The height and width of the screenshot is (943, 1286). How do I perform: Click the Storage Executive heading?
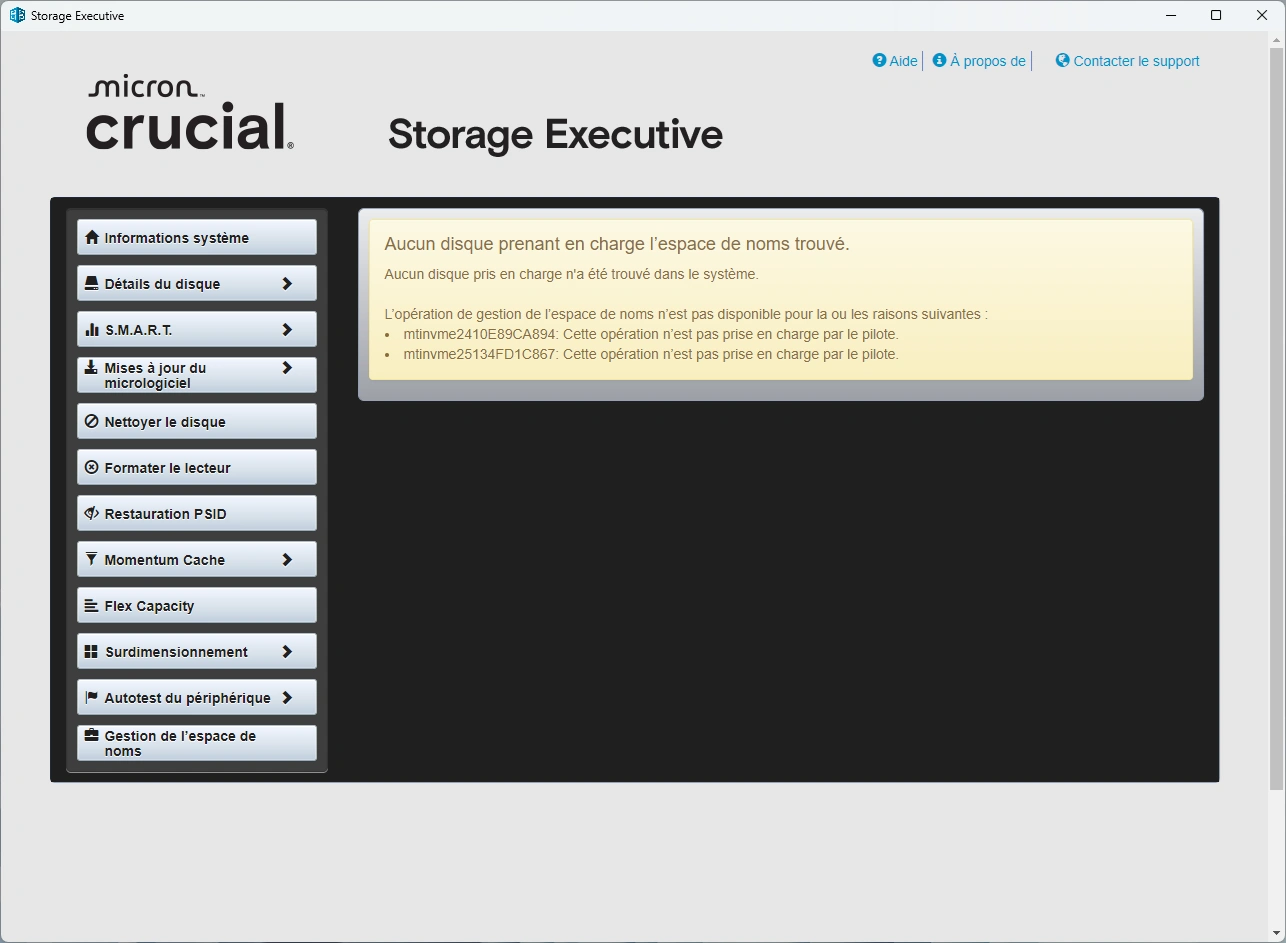pyautogui.click(x=555, y=134)
